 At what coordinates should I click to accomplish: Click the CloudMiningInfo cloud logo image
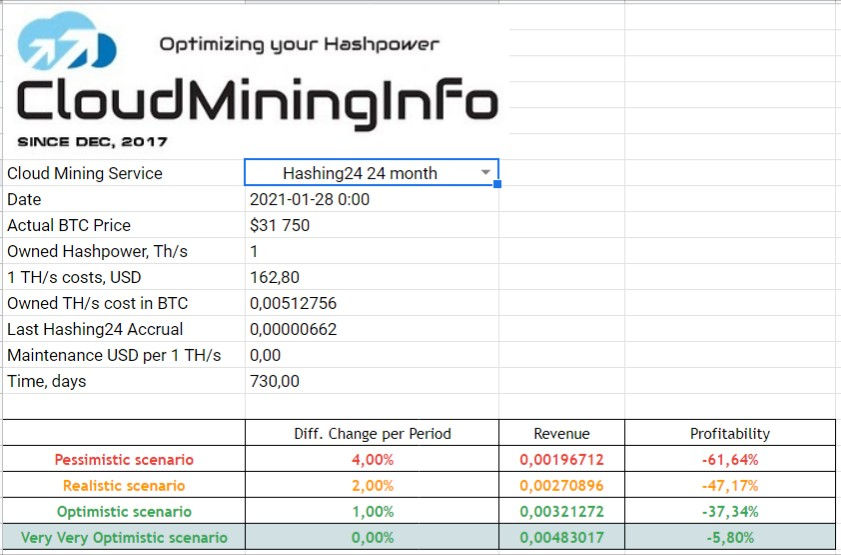coord(67,41)
